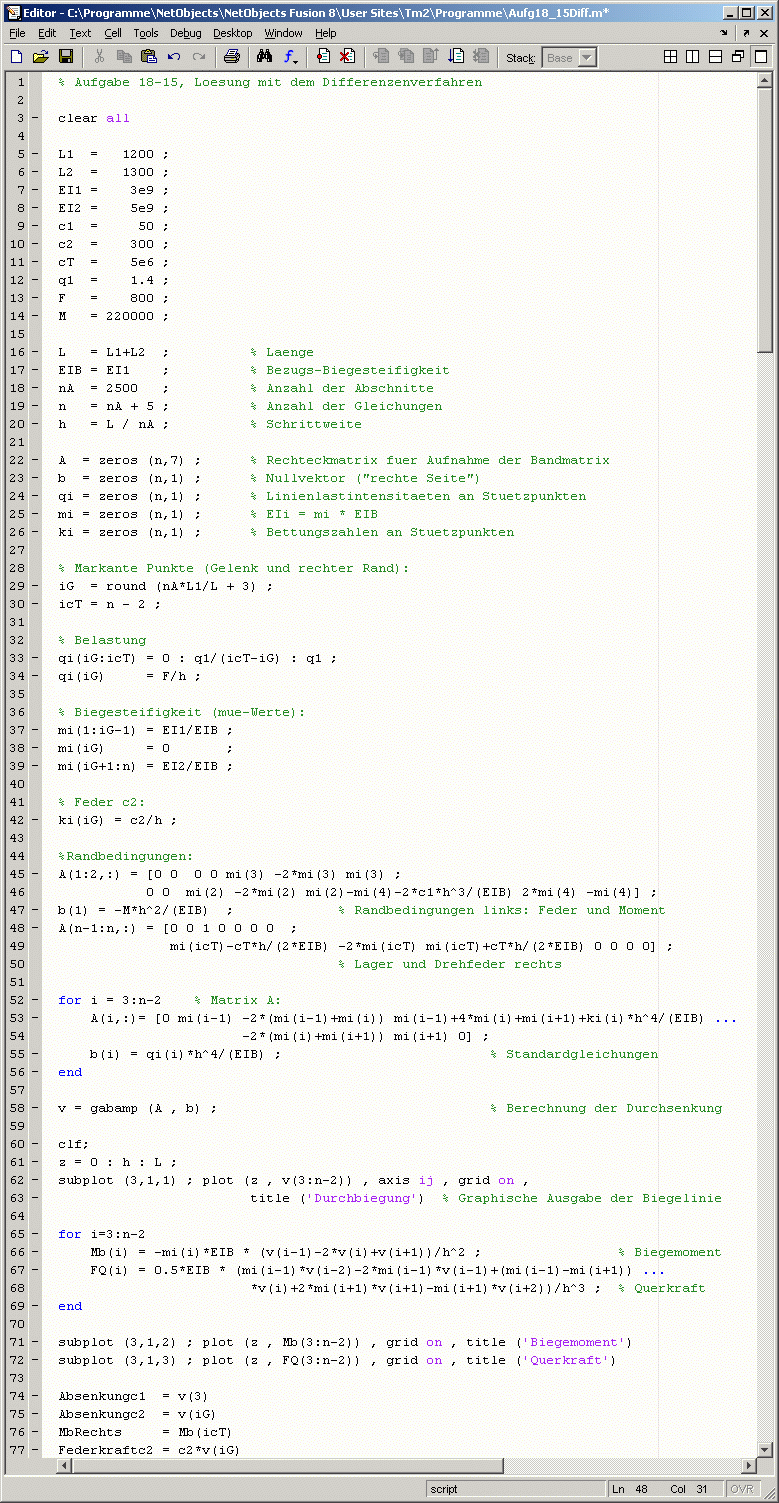The image size is (779, 1503).
Task: Click the clear breakpoints icon with red X
Action: 347,57
